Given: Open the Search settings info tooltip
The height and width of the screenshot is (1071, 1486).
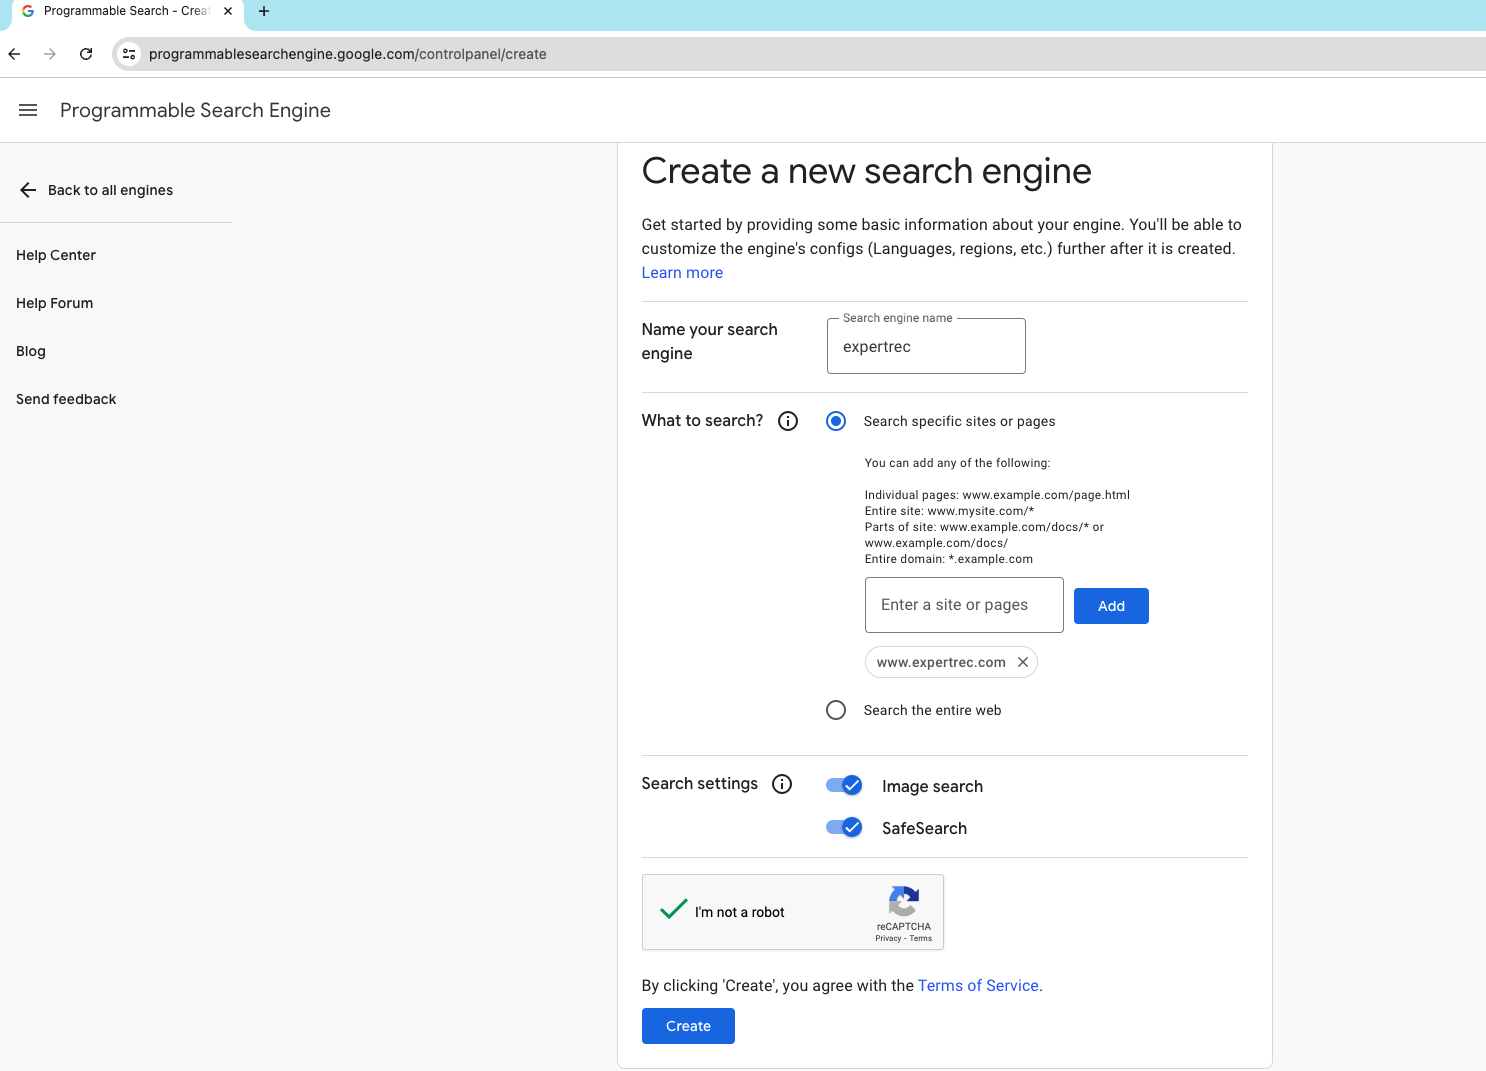Looking at the screenshot, I should pos(781,784).
